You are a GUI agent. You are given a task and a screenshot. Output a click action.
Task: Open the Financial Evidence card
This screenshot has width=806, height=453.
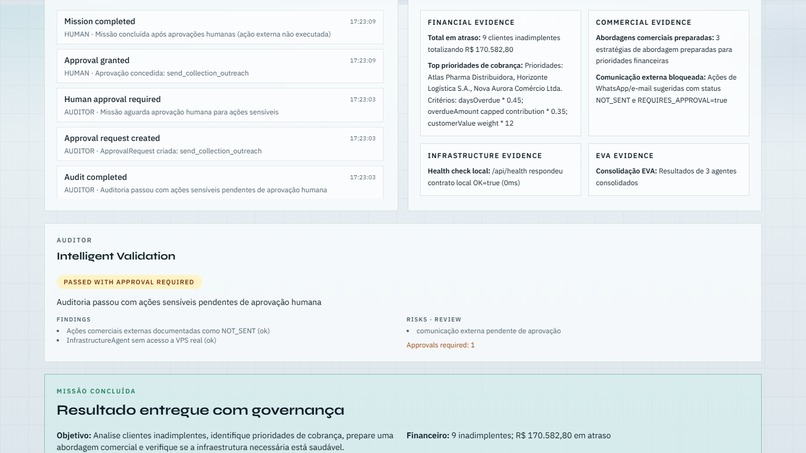[500, 73]
